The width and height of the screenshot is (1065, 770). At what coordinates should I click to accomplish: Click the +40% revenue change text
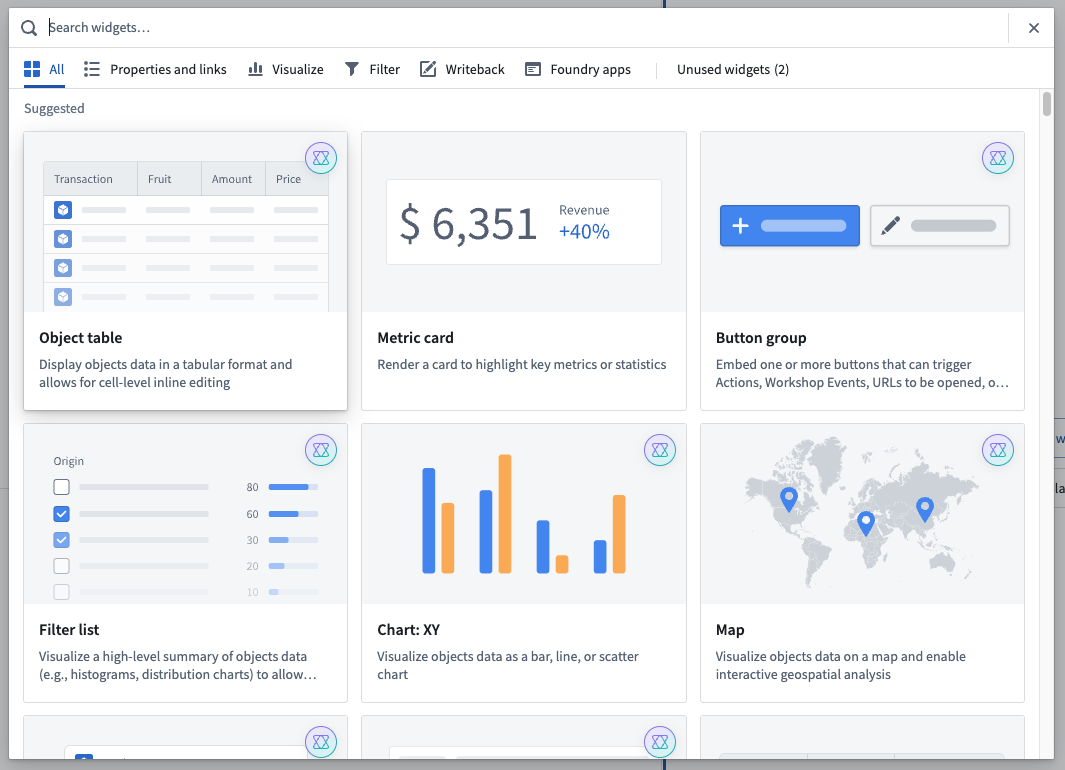click(x=584, y=232)
